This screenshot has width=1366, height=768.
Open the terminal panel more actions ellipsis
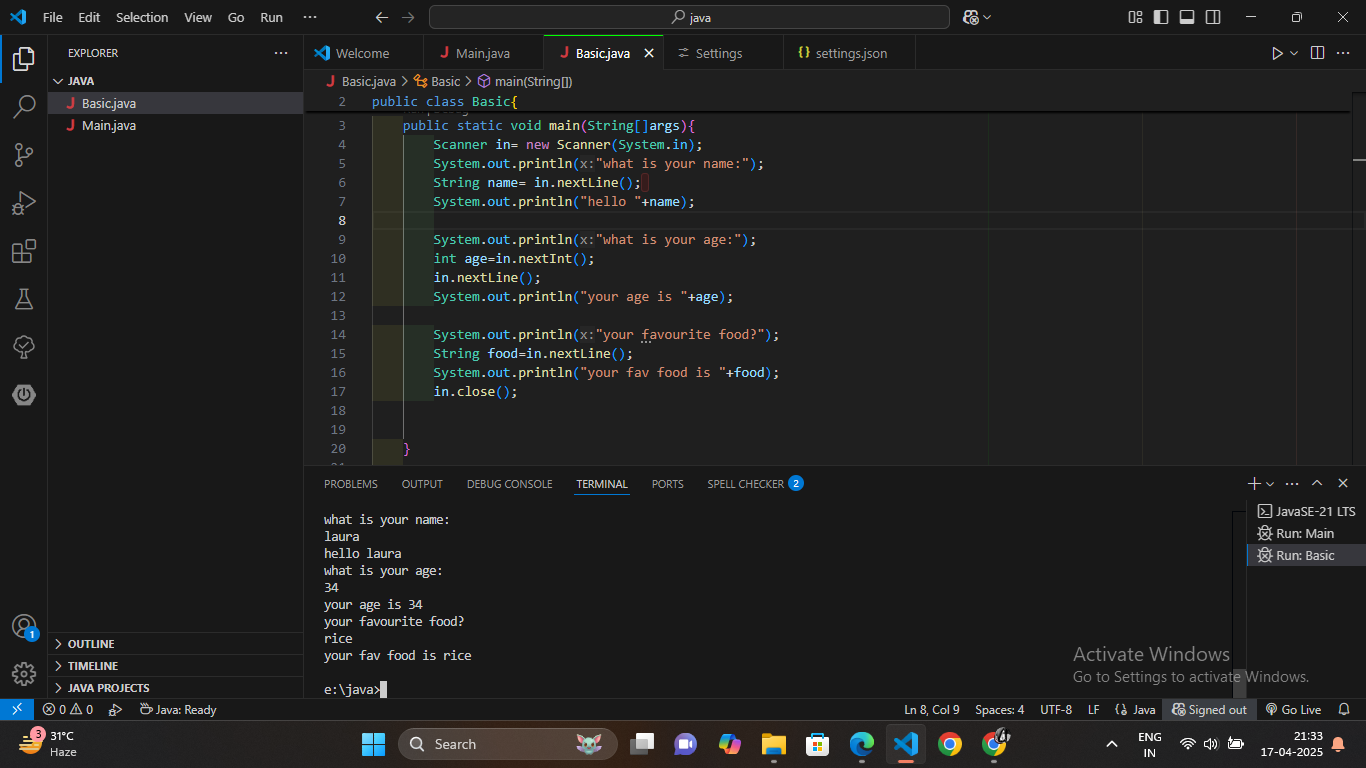pos(1292,483)
